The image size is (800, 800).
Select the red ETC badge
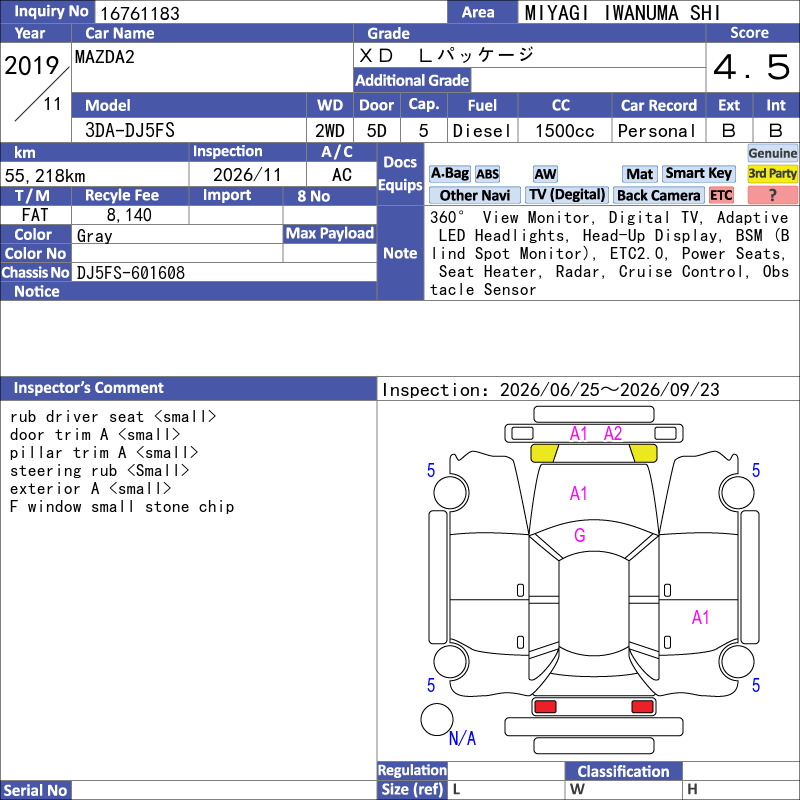(721, 195)
